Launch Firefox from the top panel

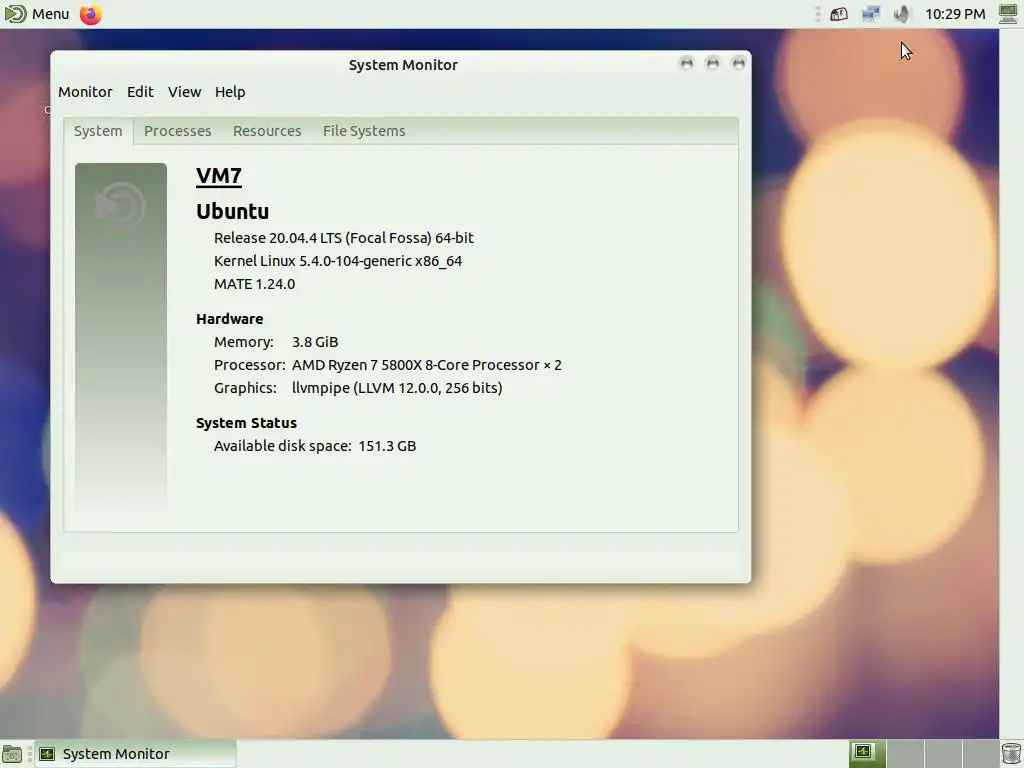click(x=91, y=14)
